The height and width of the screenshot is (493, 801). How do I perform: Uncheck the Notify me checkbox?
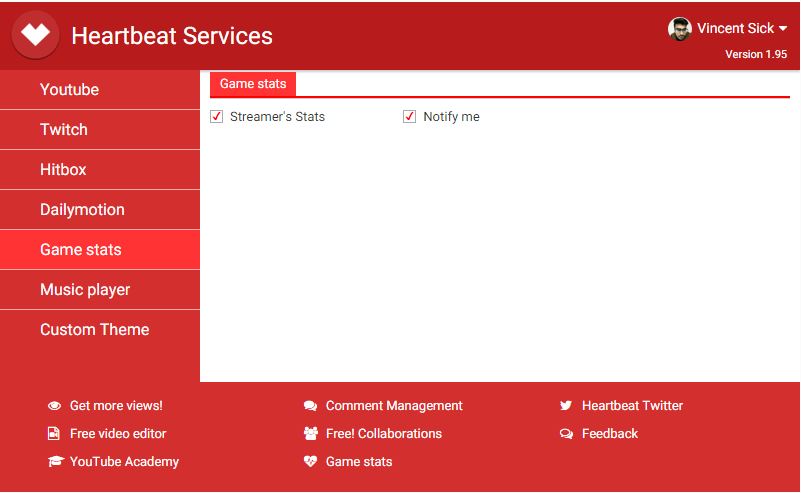409,116
